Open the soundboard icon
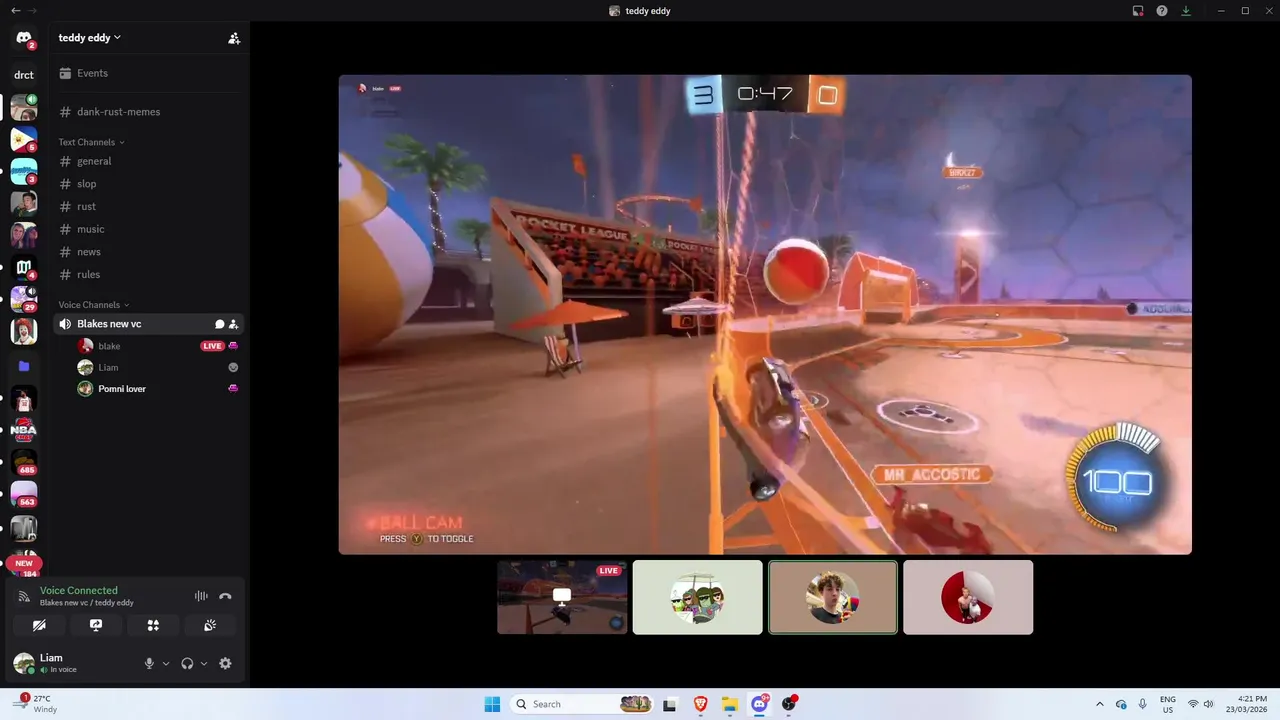The image size is (1280, 720). point(210,625)
